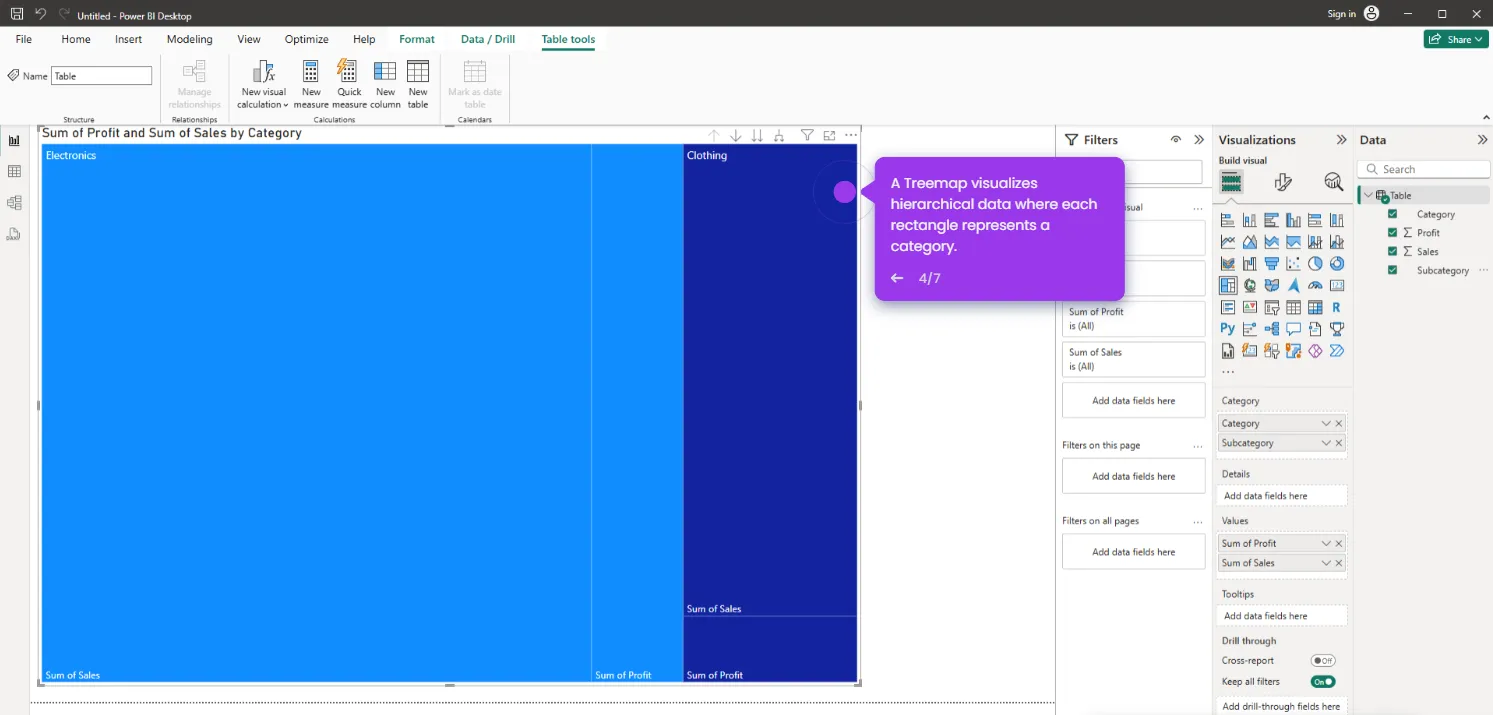This screenshot has height=715, width=1493.
Task: Open Sum of Profit field dropdown
Action: [1326, 544]
